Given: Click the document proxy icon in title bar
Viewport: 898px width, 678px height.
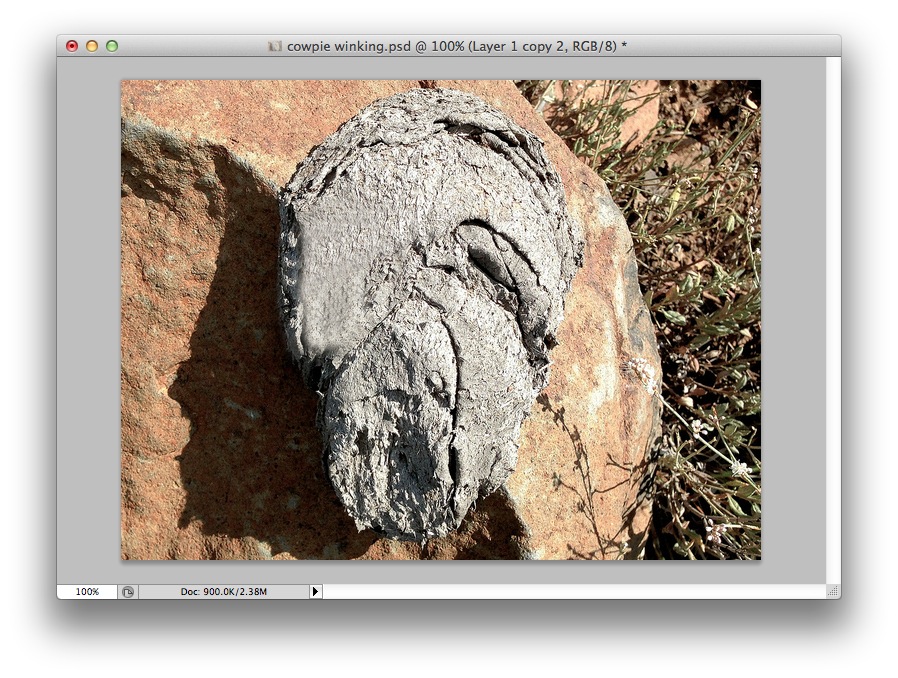Looking at the screenshot, I should pyautogui.click(x=275, y=46).
